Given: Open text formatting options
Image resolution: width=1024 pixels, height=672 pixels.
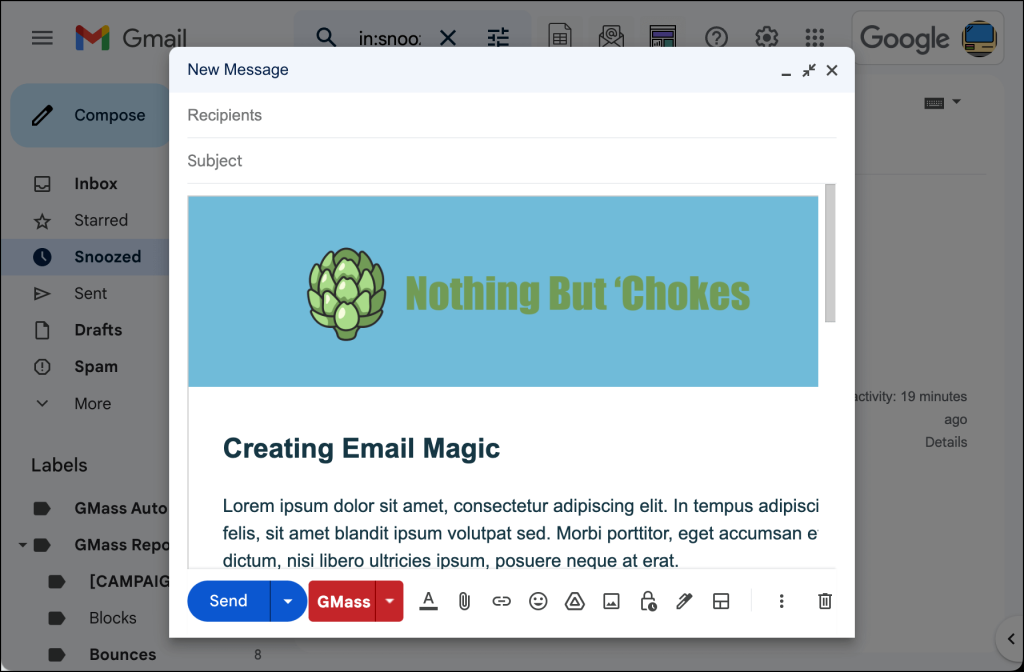Looking at the screenshot, I should click(428, 601).
